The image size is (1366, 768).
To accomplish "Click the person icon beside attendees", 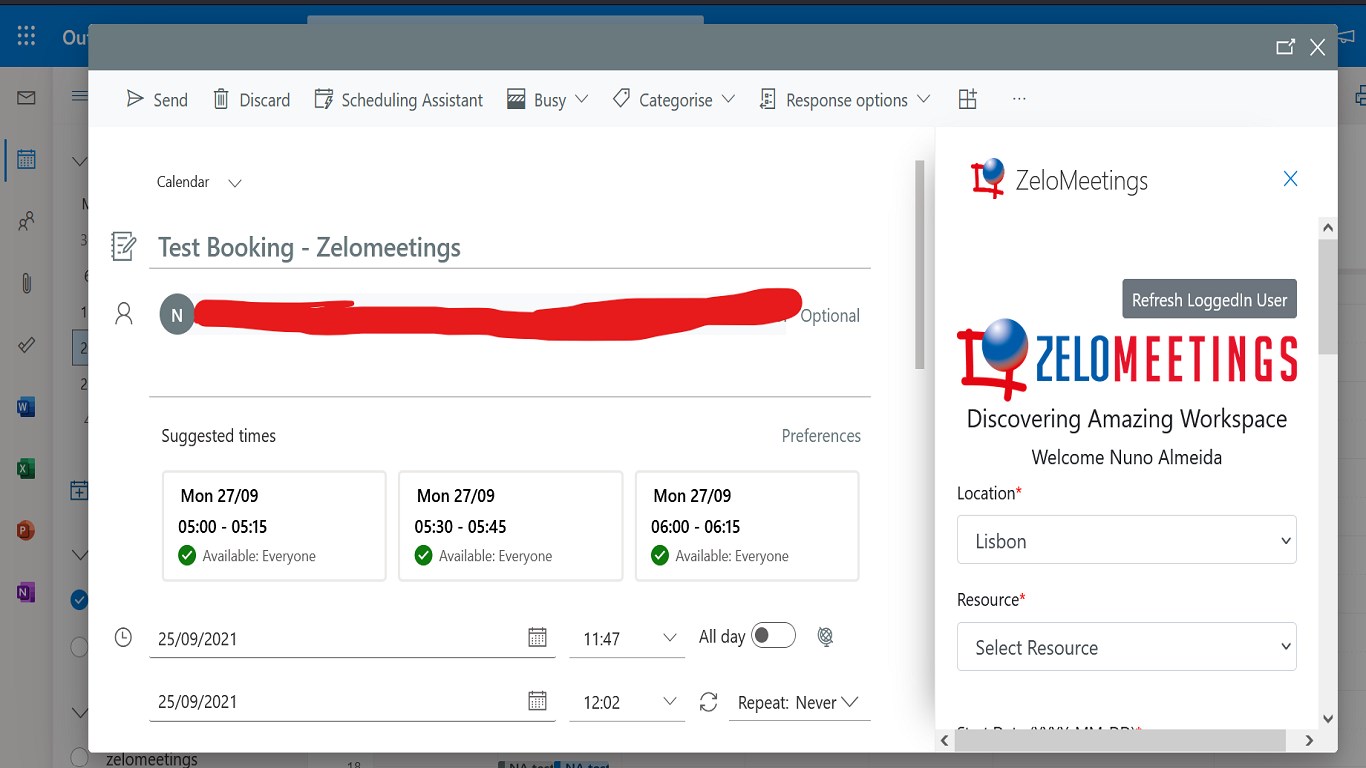I will [x=123, y=314].
